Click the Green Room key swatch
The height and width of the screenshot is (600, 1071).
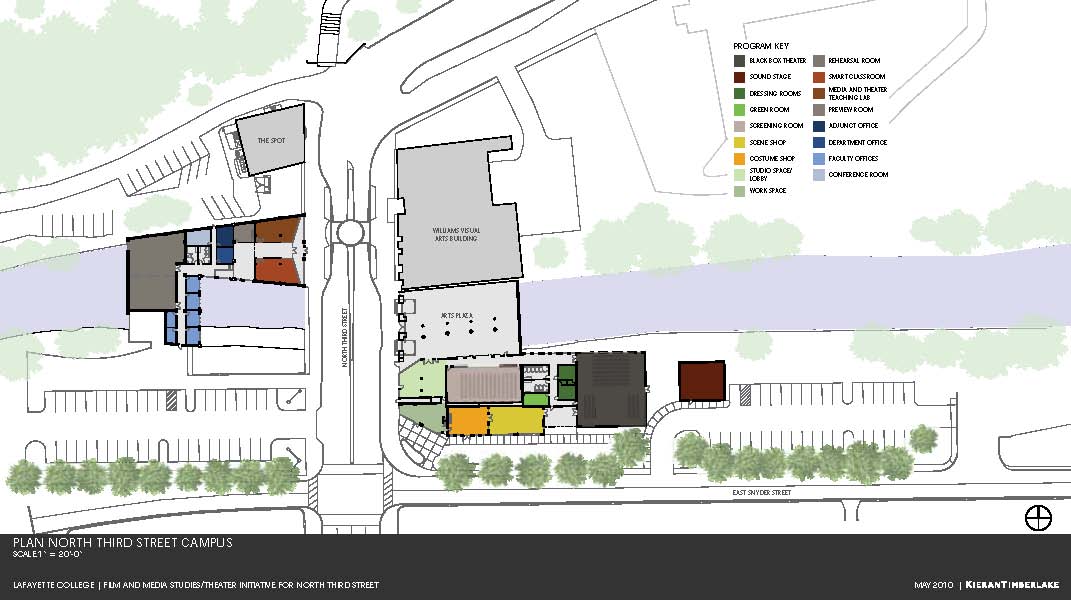click(x=739, y=109)
